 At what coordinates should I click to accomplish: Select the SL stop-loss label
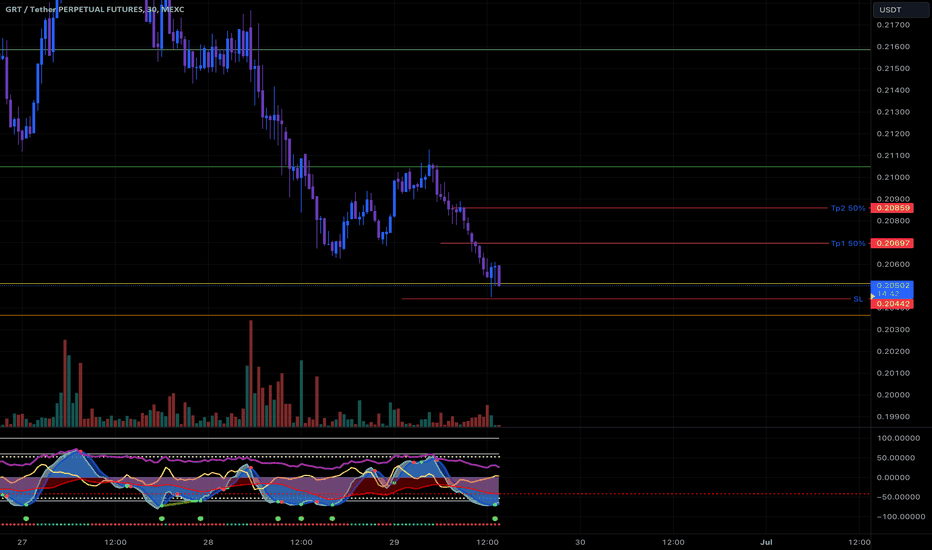858,299
